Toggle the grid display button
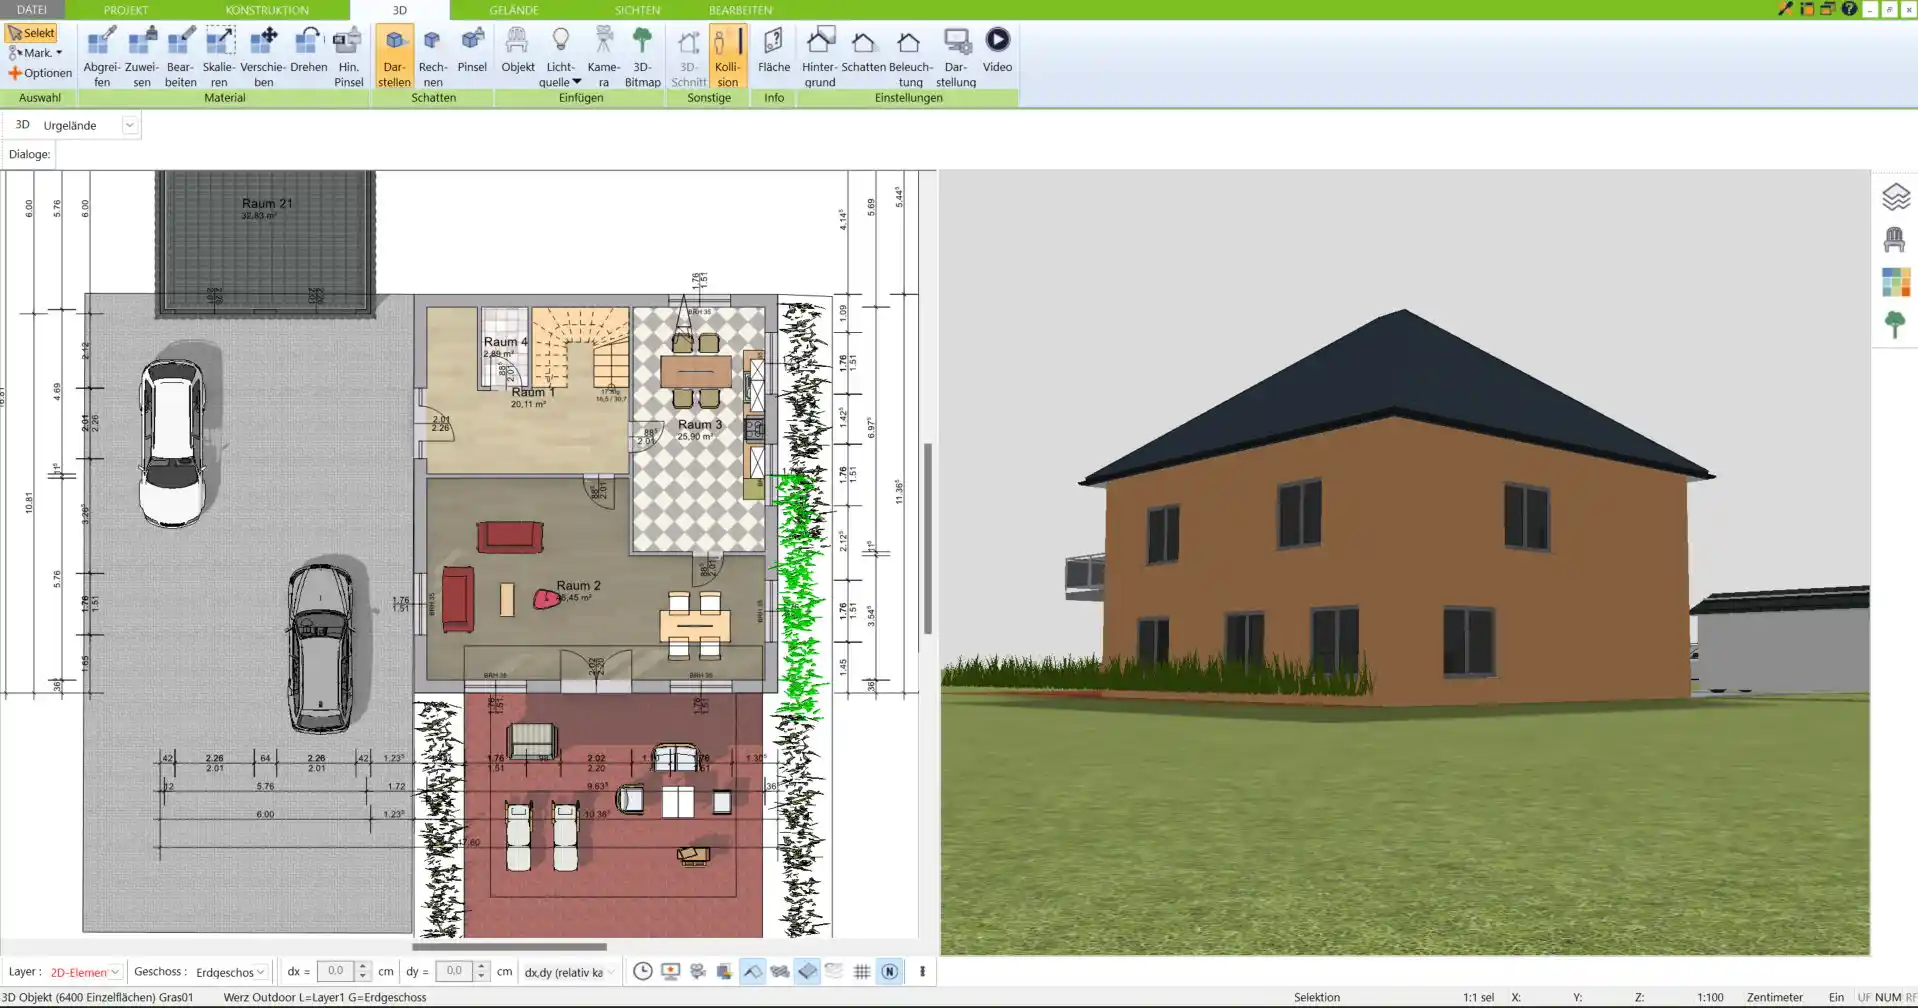1918x1008 pixels. [x=862, y=971]
